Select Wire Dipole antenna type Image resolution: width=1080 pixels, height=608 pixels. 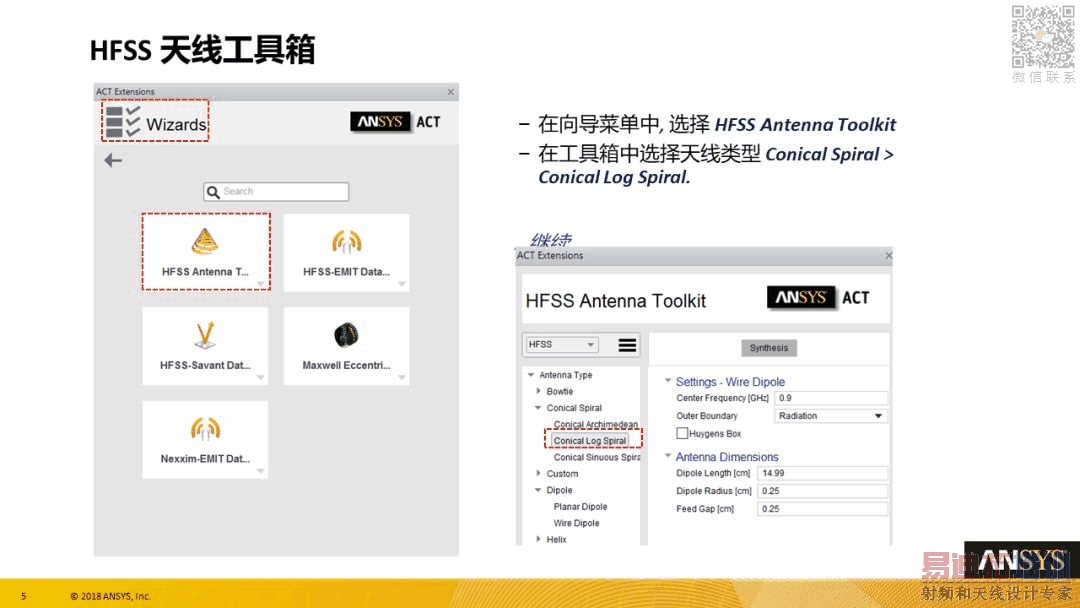pos(577,523)
